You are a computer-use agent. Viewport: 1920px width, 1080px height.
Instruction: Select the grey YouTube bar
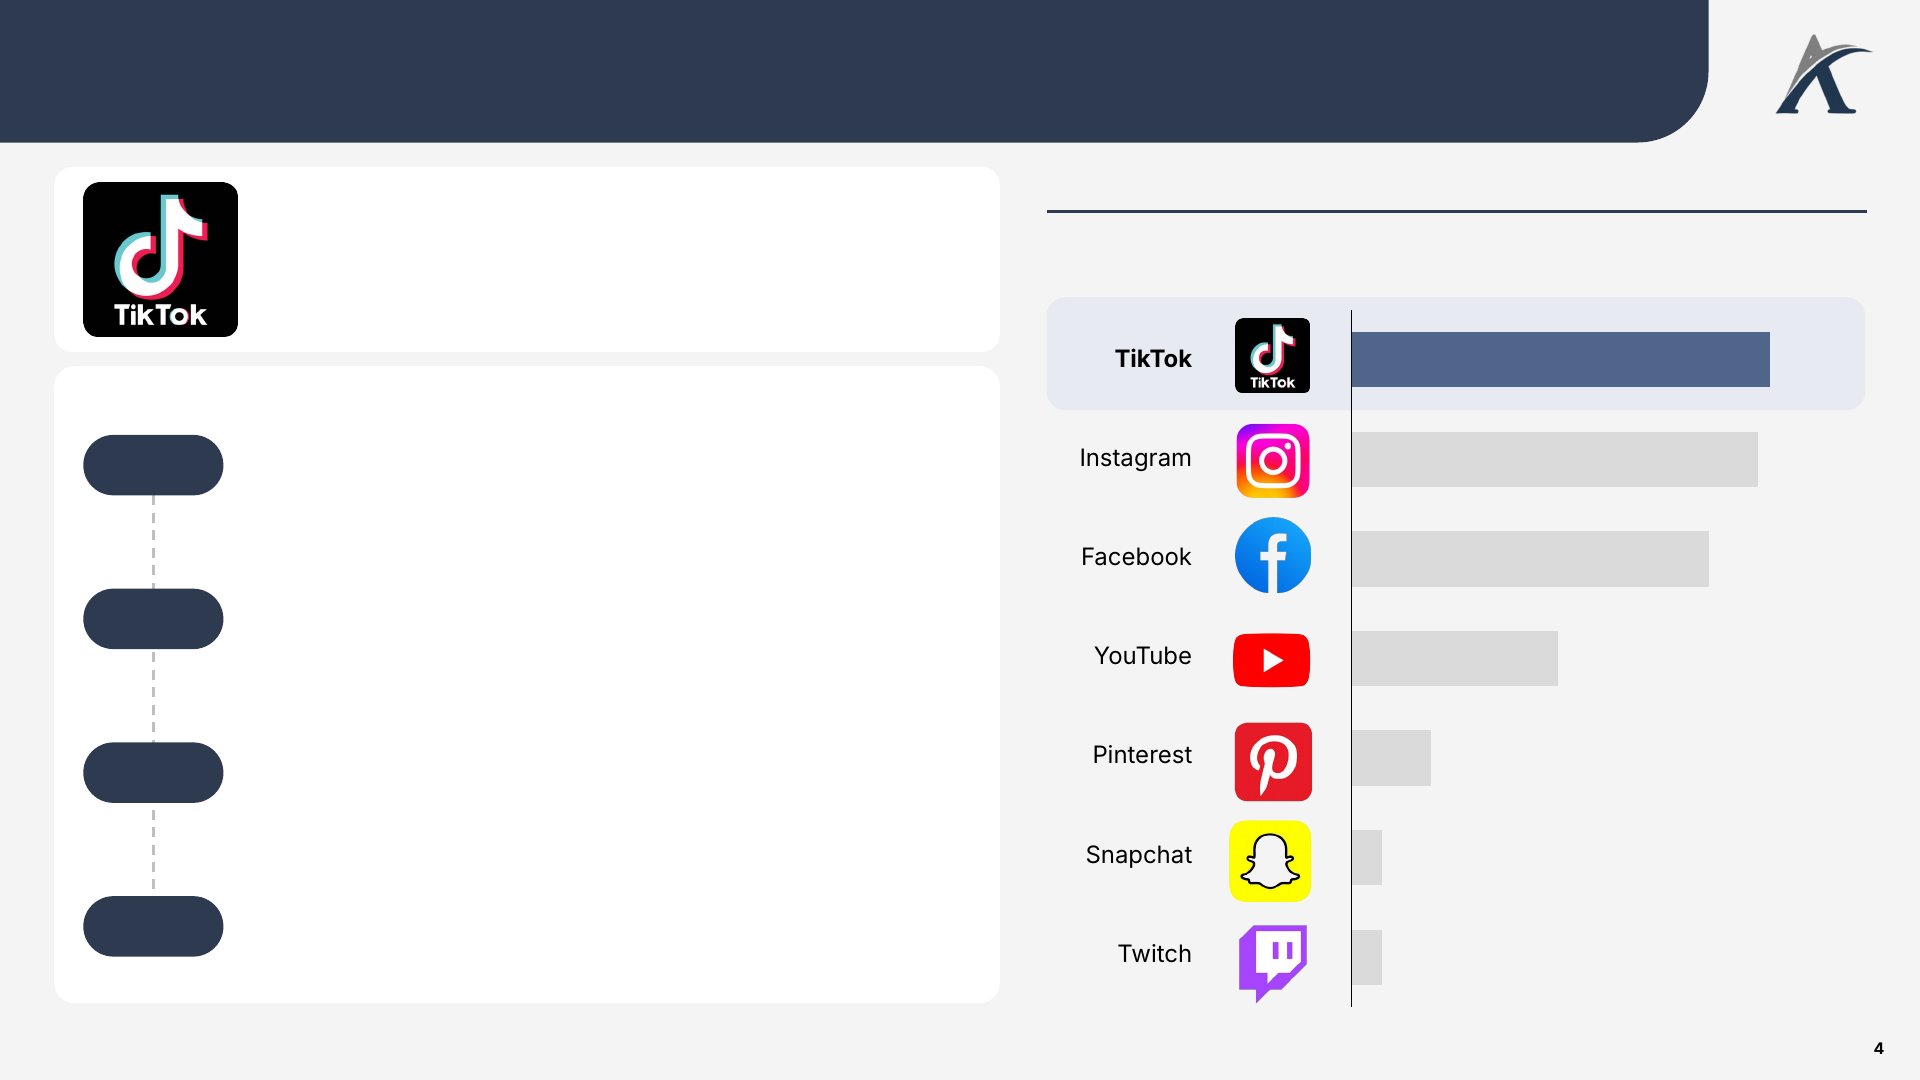tap(1455, 658)
